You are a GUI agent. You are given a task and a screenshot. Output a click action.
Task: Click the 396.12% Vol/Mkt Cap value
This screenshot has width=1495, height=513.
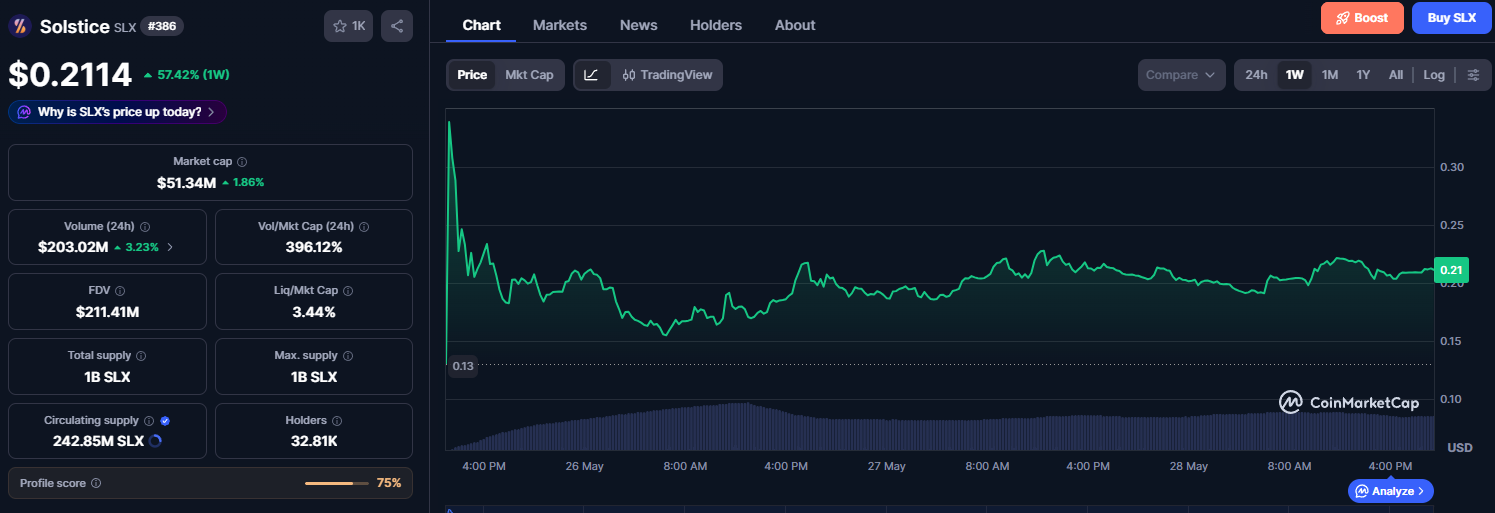[314, 246]
